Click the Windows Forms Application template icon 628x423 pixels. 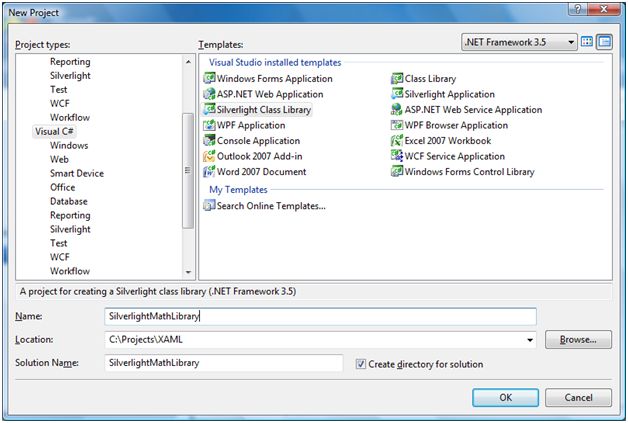click(209, 78)
